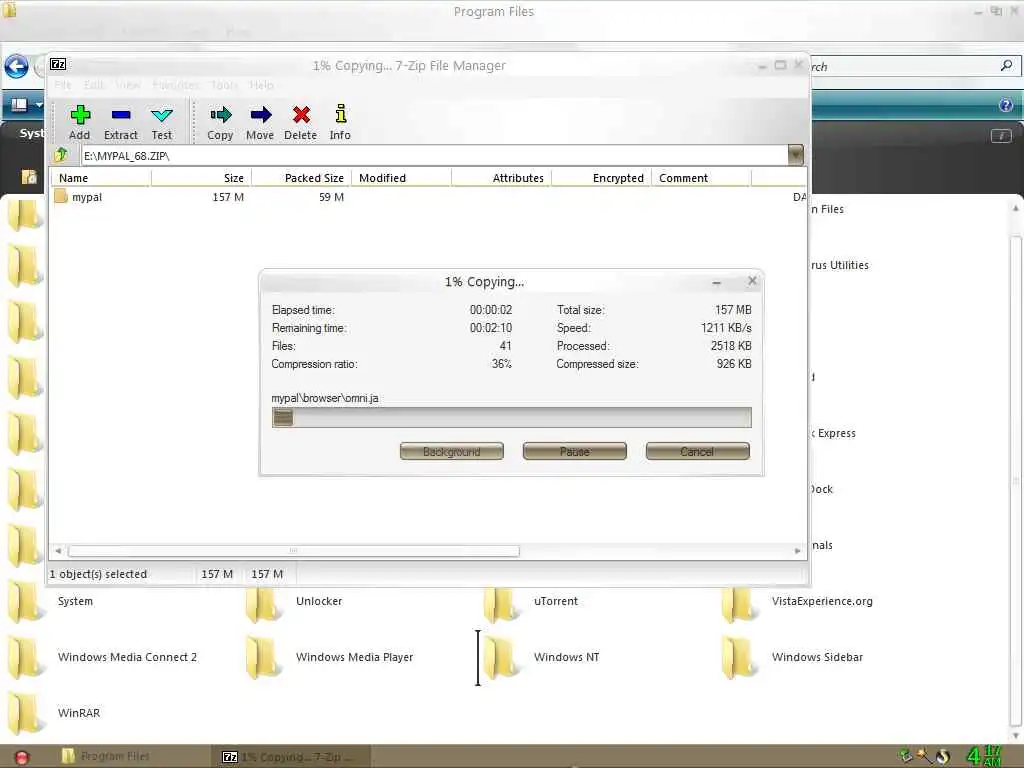Screen dimensions: 1024x768
Task: Click the first system tray icon
Action: (906, 756)
